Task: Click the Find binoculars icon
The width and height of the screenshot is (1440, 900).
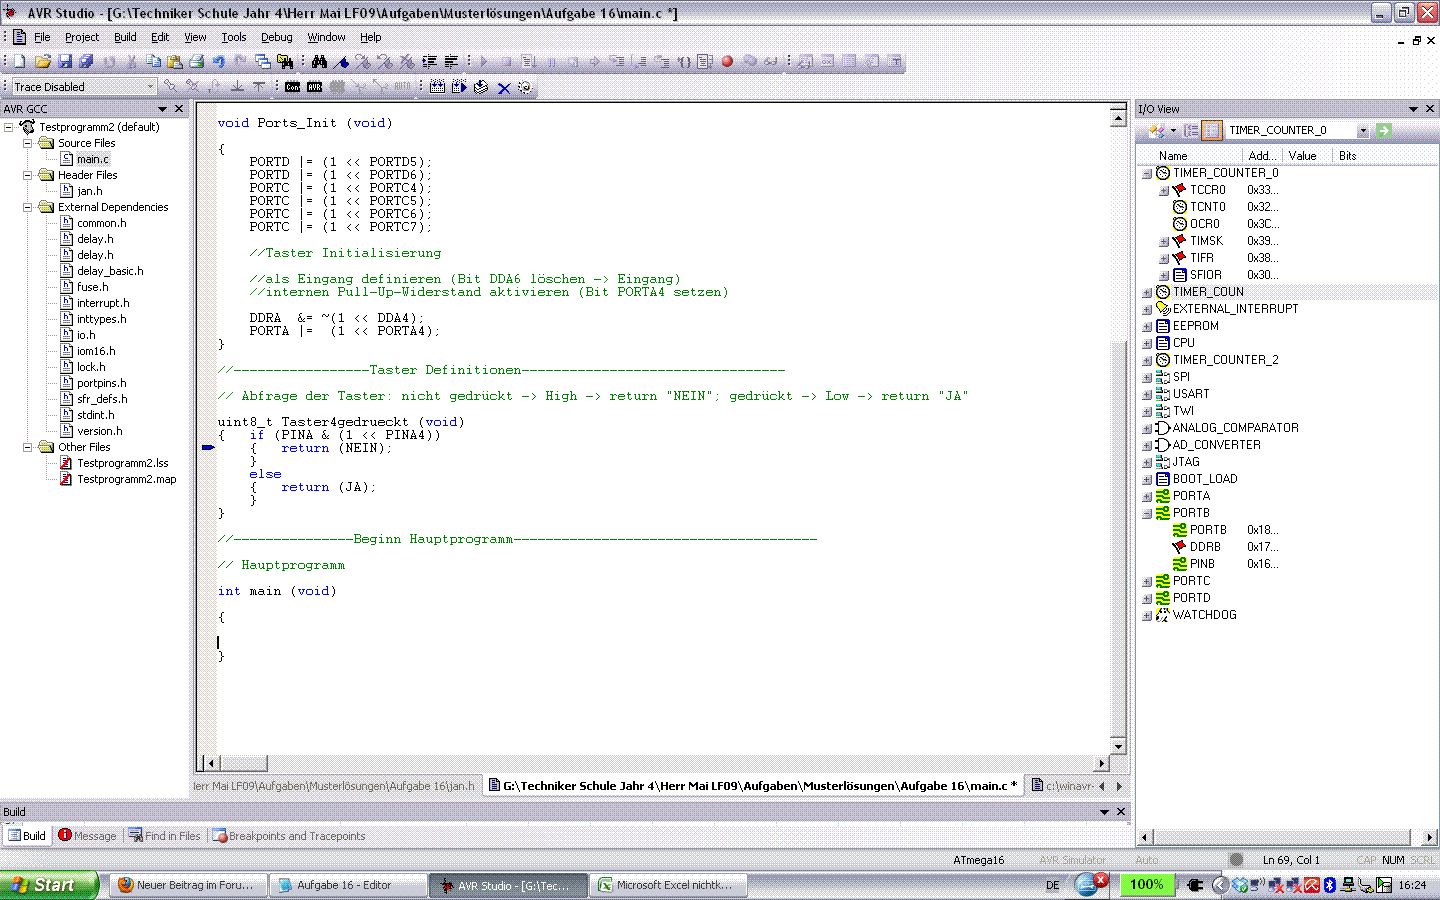Action: pyautogui.click(x=319, y=62)
